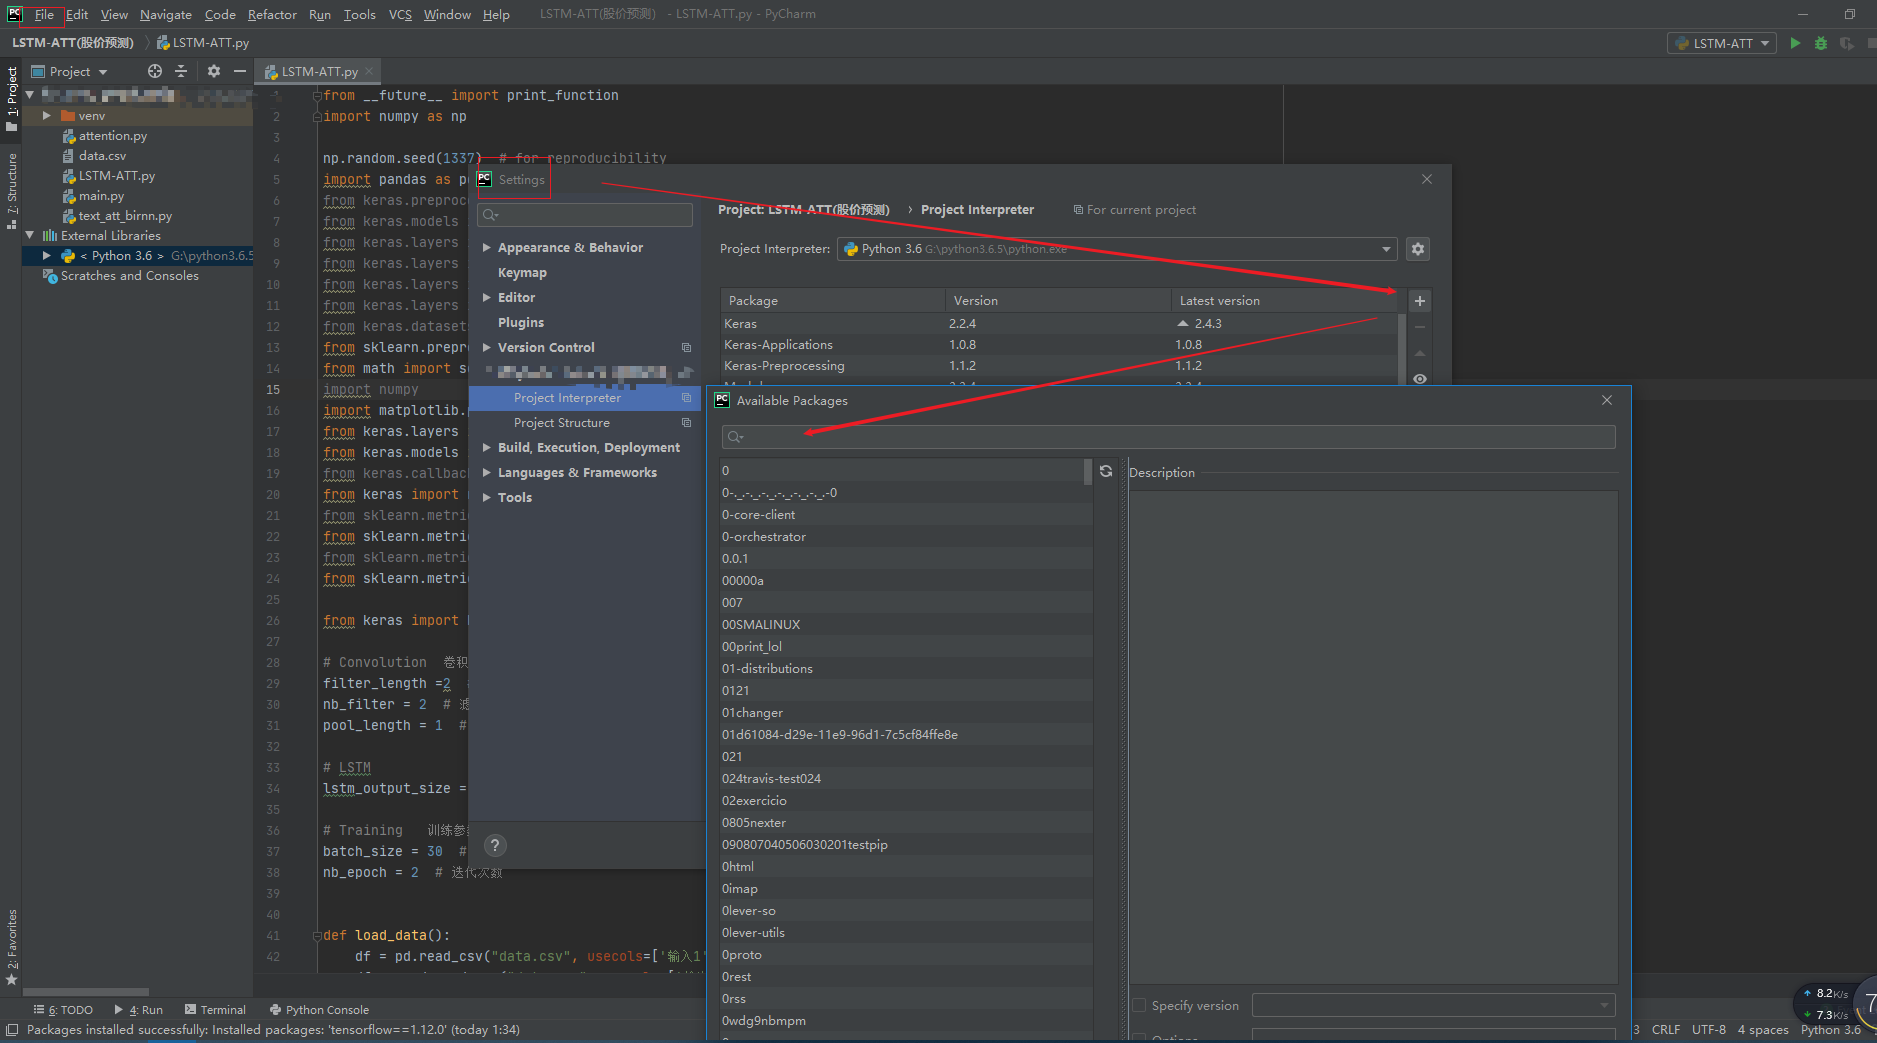Viewport: 1877px width, 1043px height.
Task: Toggle the Project side tab
Action: (x=12, y=98)
